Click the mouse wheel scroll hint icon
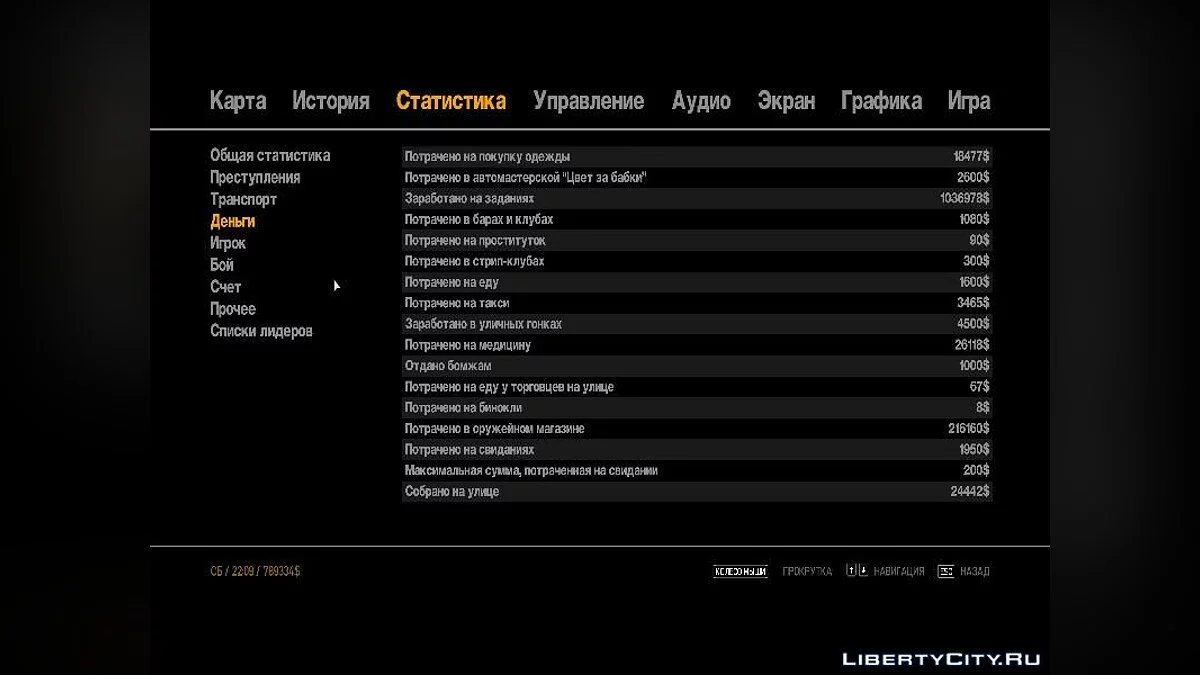This screenshot has height=675, width=1200. coord(740,572)
